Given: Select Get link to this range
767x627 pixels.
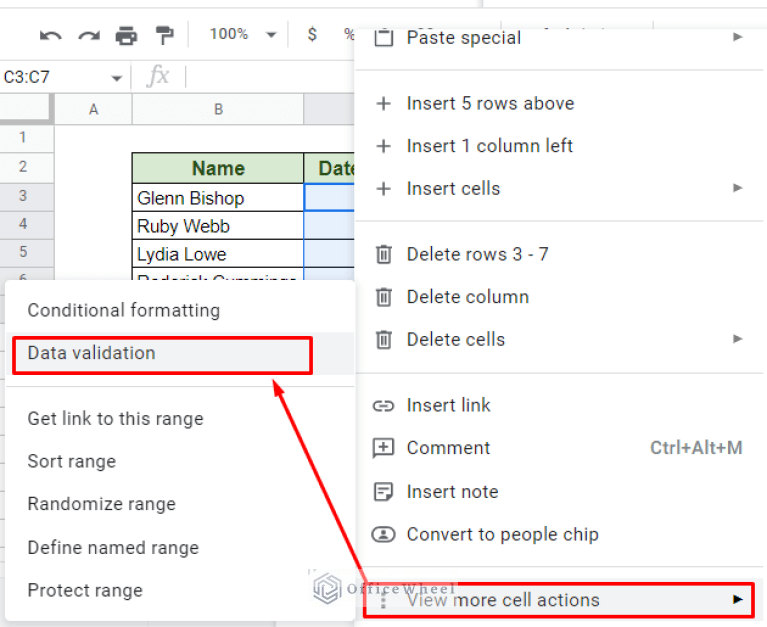Looking at the screenshot, I should (180, 419).
